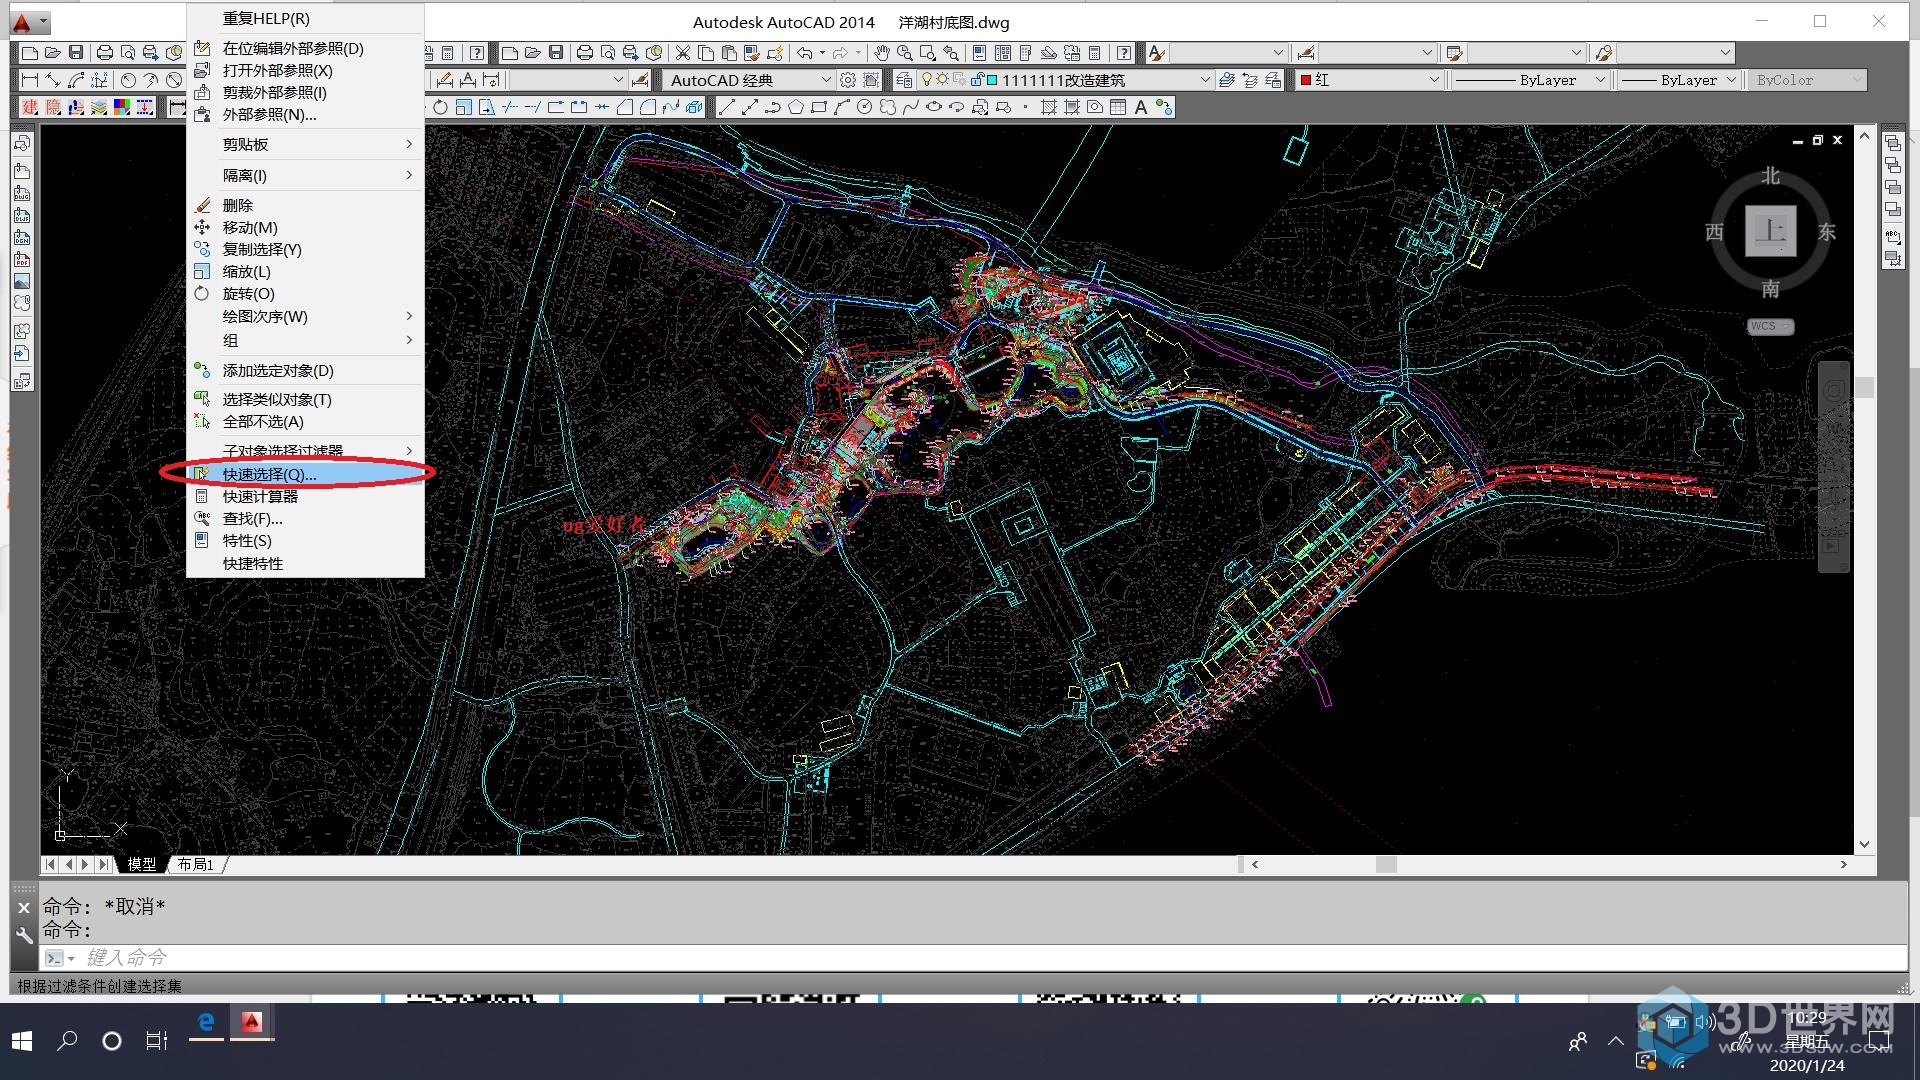Open the layer dropdown 1111111改造建筑

(1066, 80)
